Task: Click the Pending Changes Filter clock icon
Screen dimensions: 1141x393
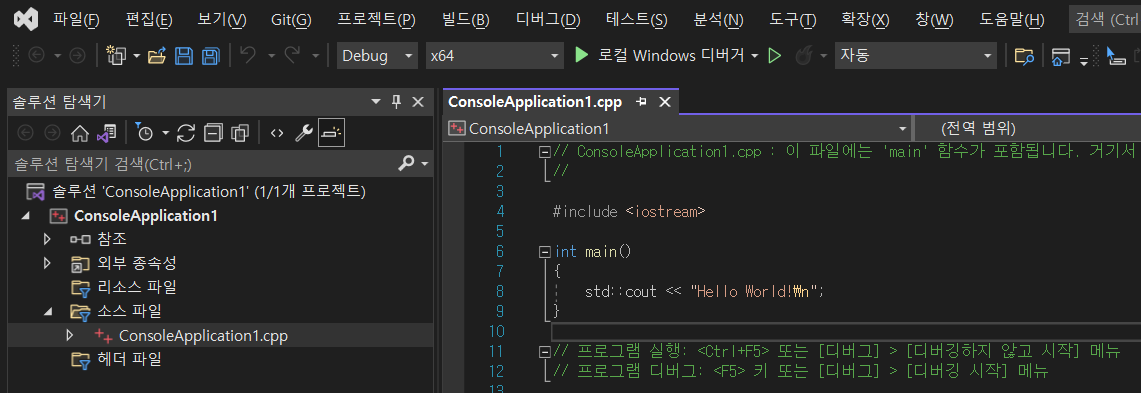Action: click(x=145, y=133)
